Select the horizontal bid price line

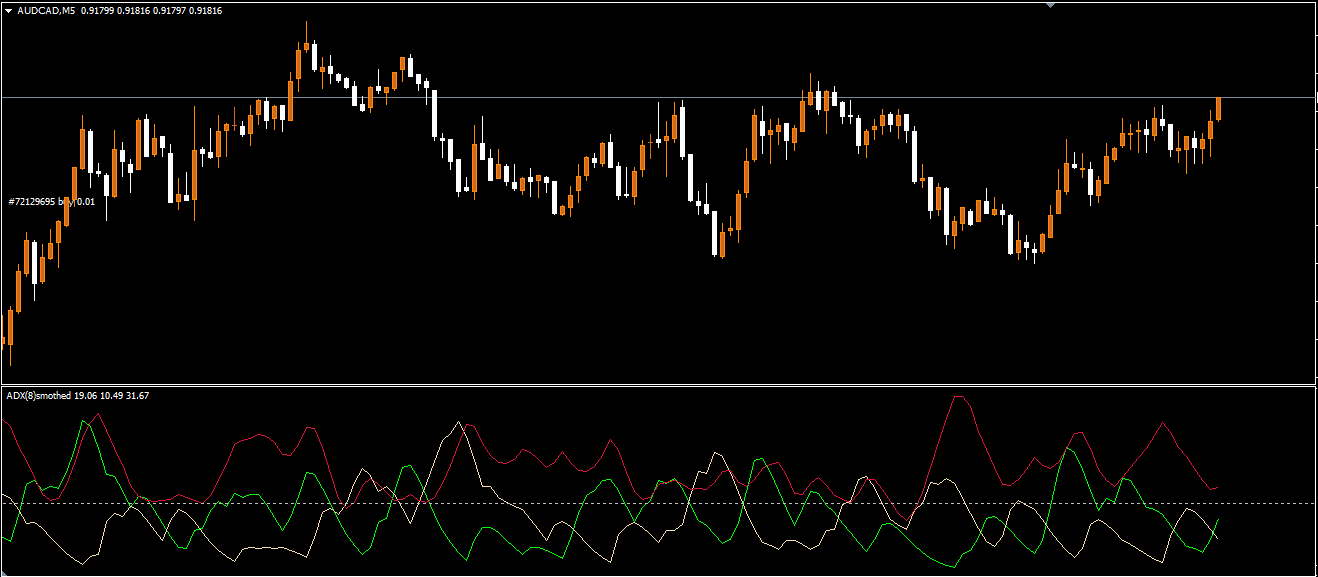pos(600,97)
